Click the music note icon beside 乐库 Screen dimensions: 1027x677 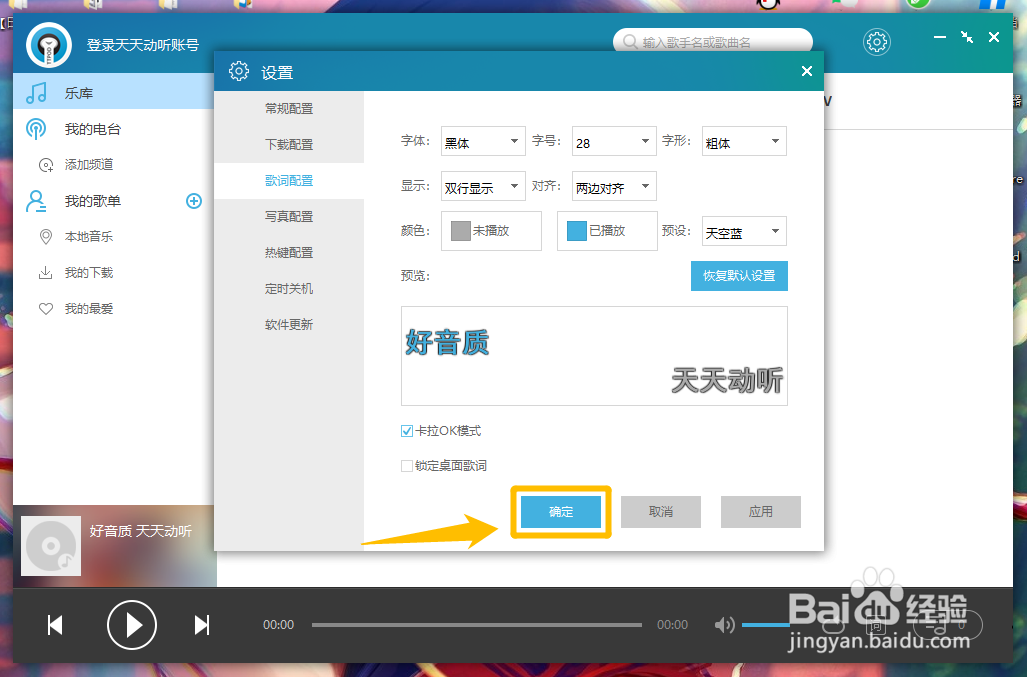(x=37, y=92)
